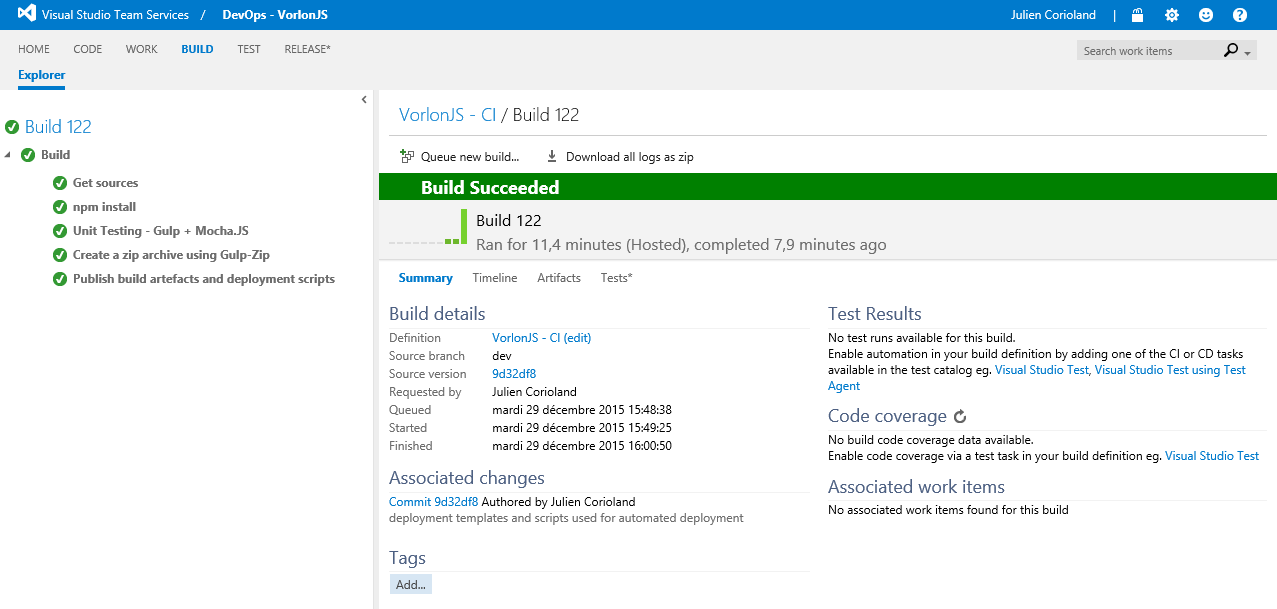Open the Commit 9d32df8 link
This screenshot has width=1277, height=609.
433,501
